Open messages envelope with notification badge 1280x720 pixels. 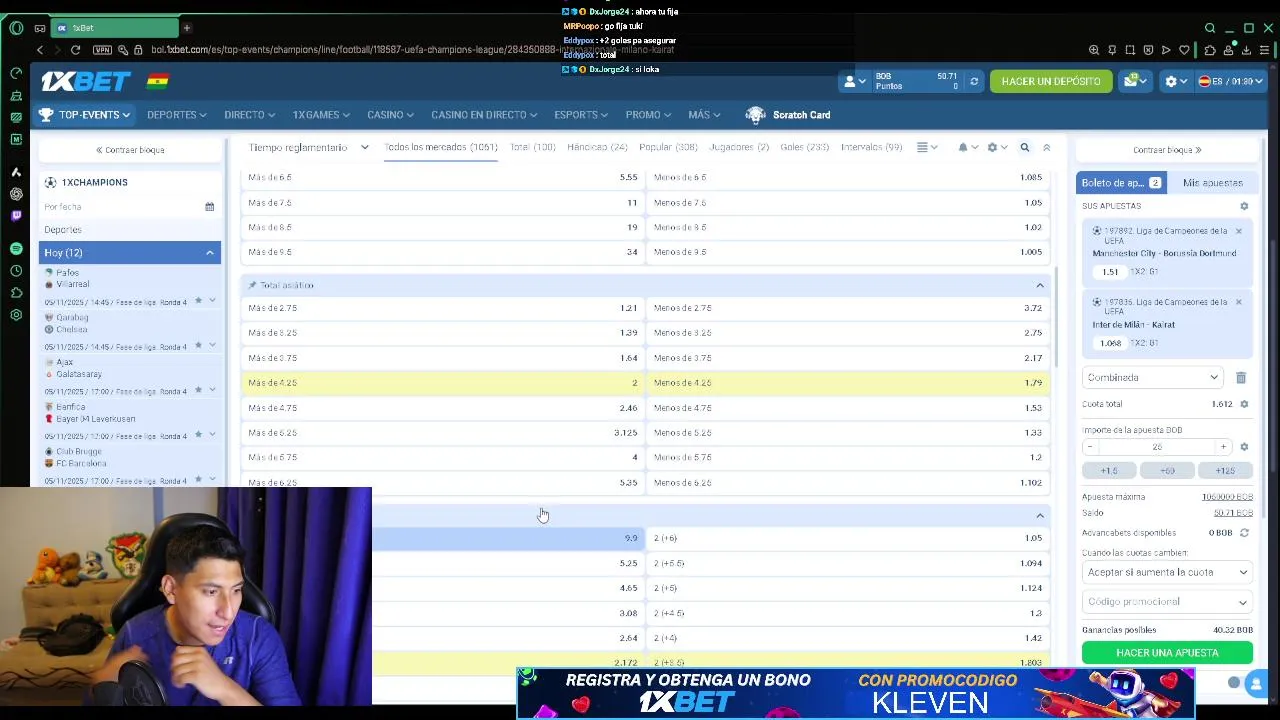click(1133, 81)
